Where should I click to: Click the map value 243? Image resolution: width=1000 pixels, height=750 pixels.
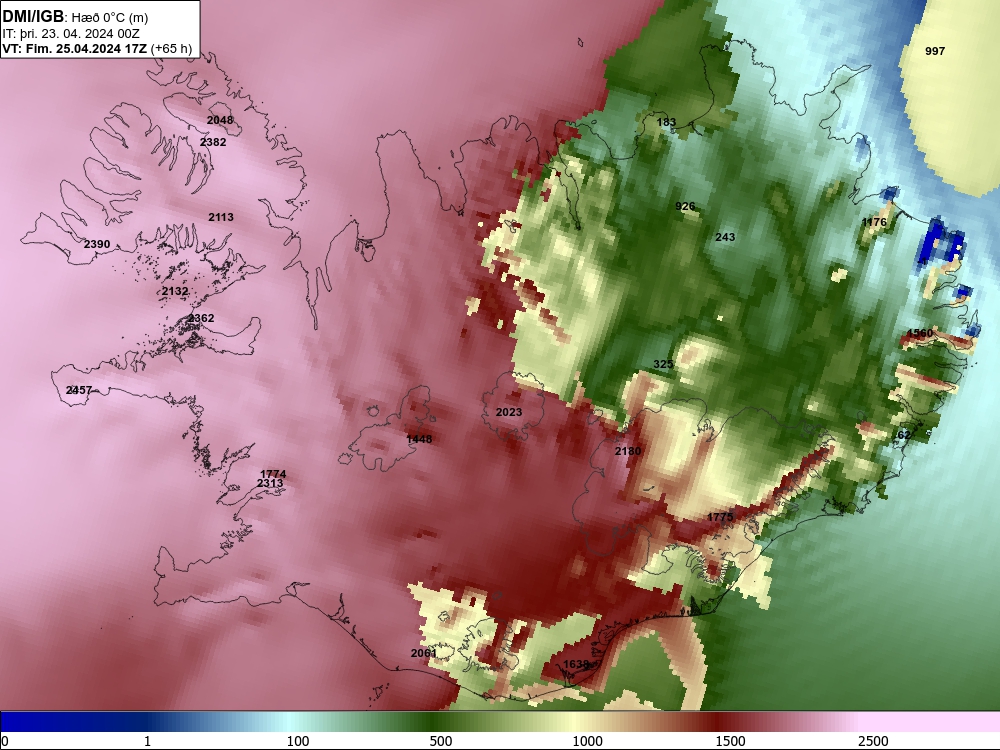click(x=725, y=237)
